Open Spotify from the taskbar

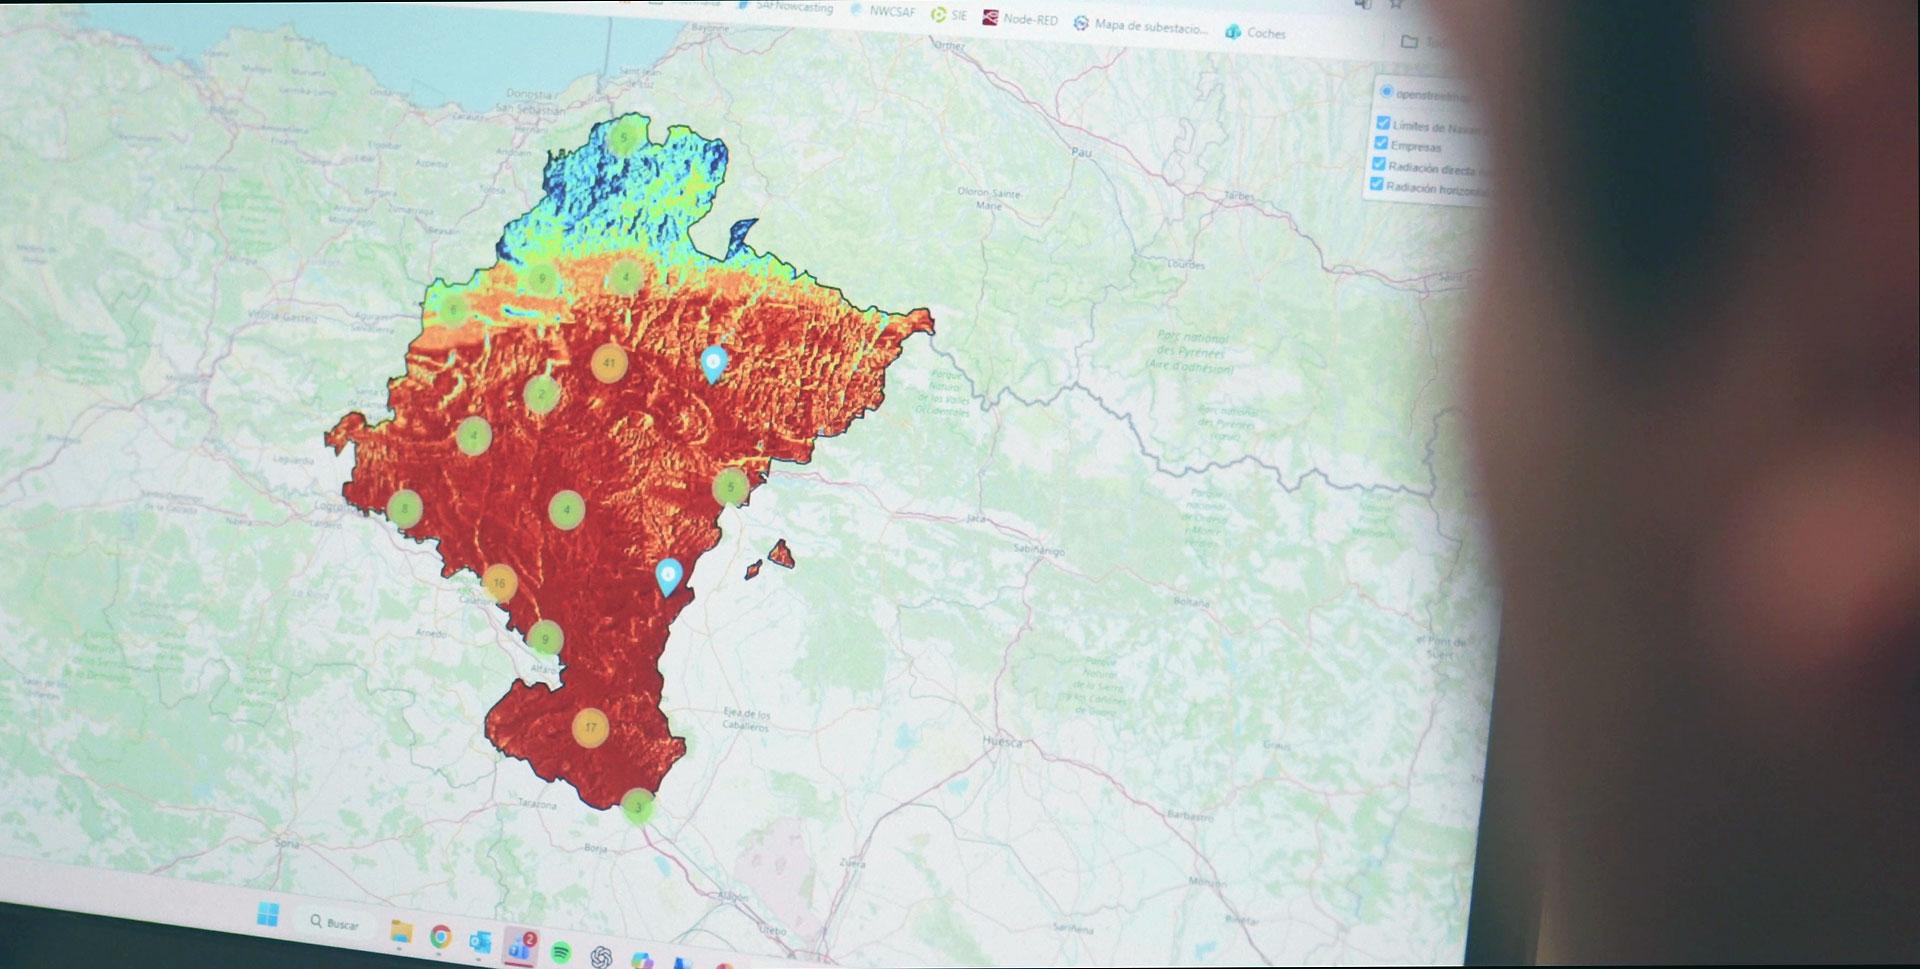[561, 952]
